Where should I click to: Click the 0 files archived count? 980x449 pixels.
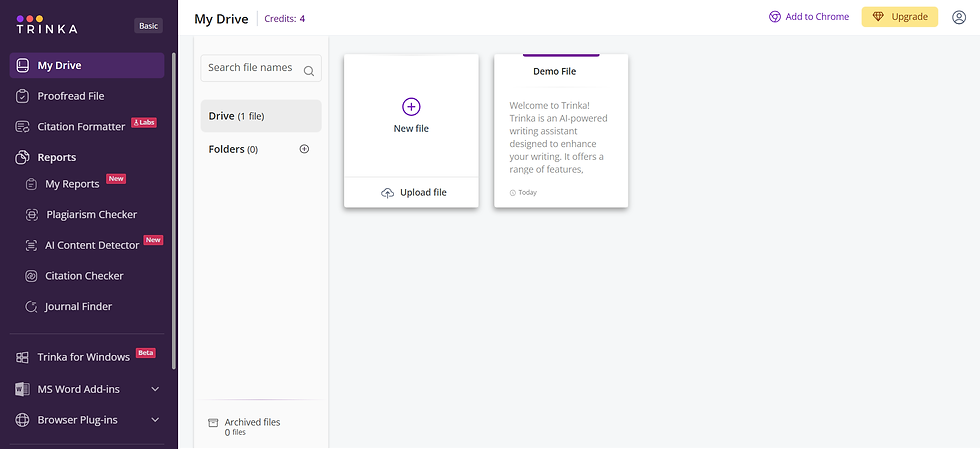pyautogui.click(x=235, y=432)
